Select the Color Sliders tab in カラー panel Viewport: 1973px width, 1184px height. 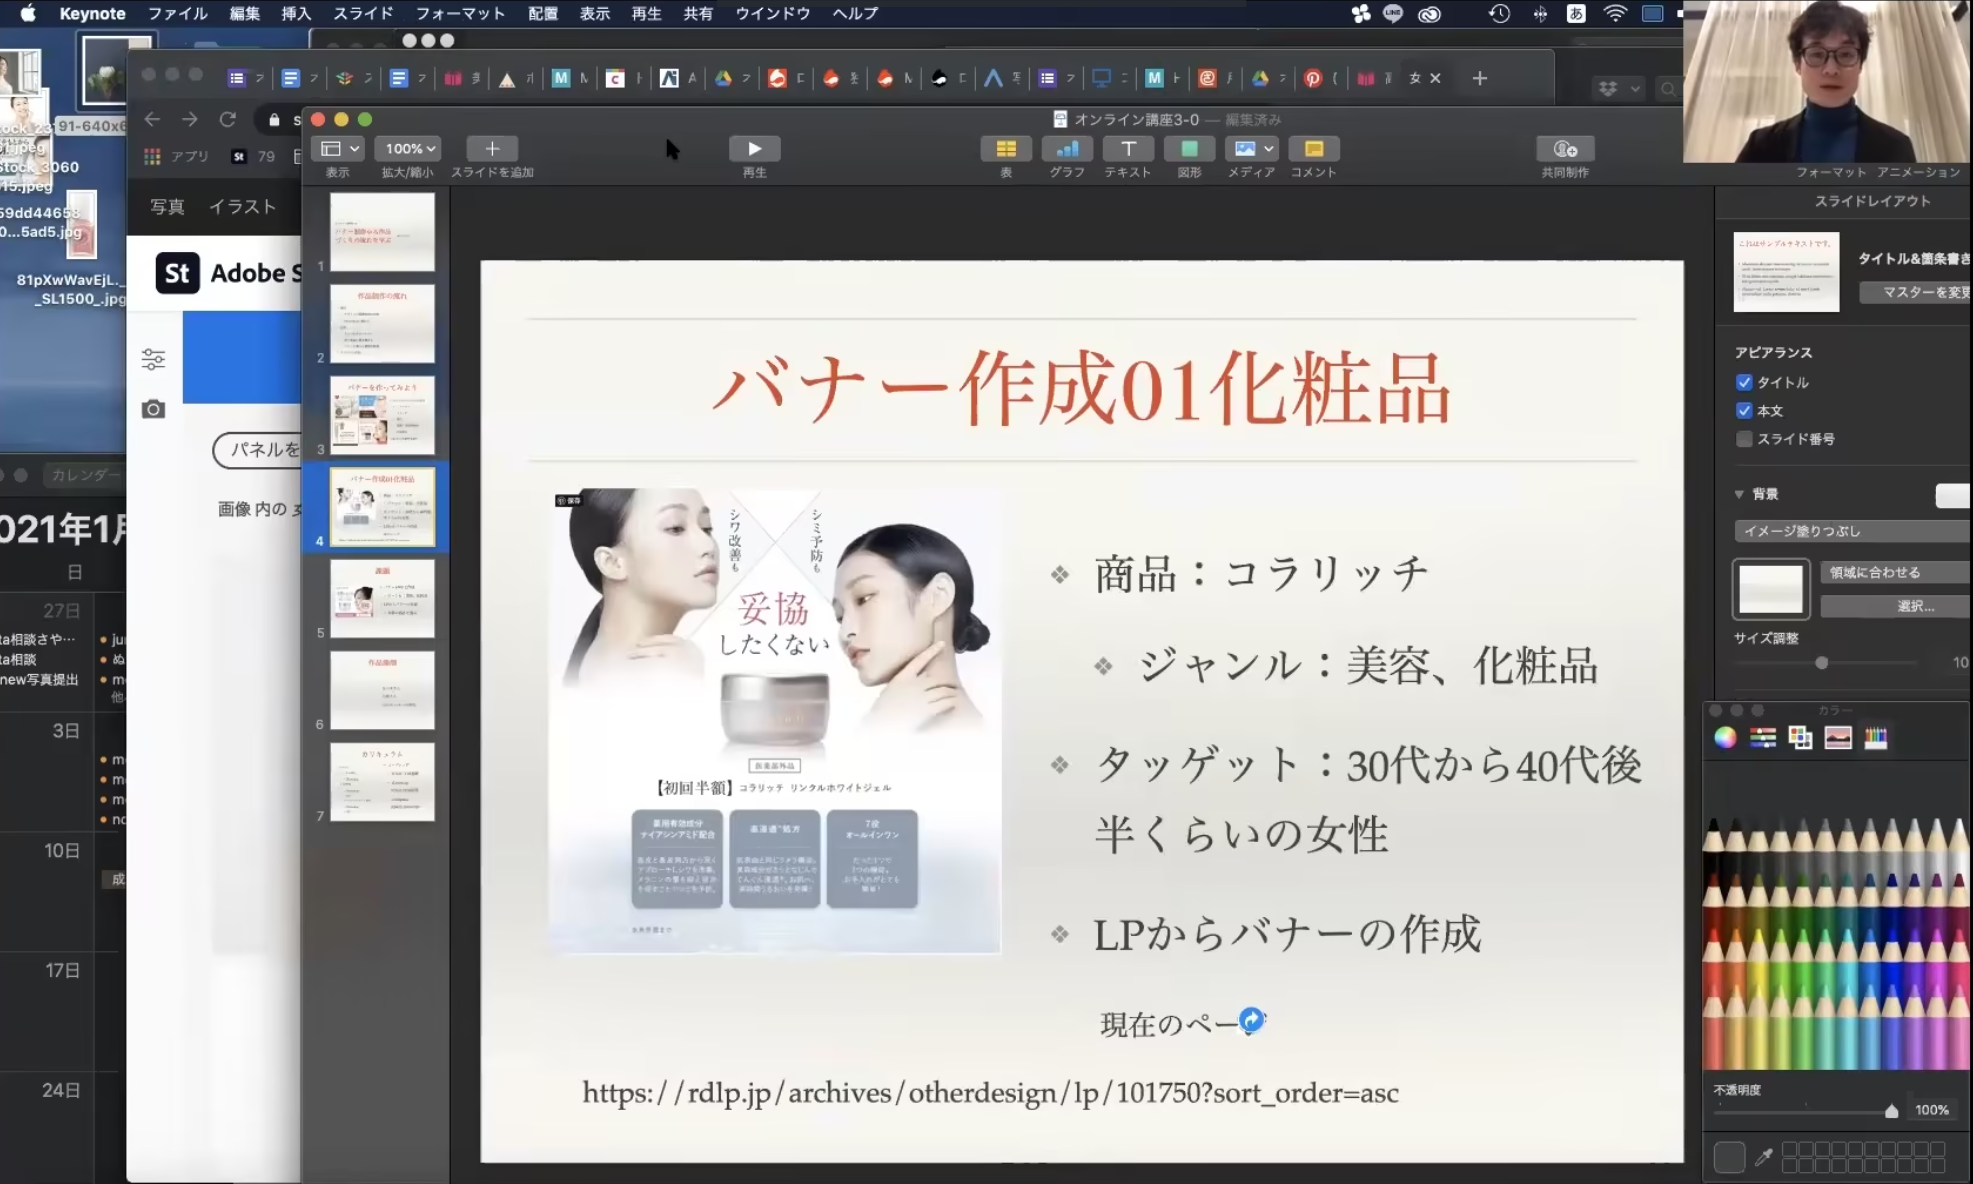click(1763, 738)
